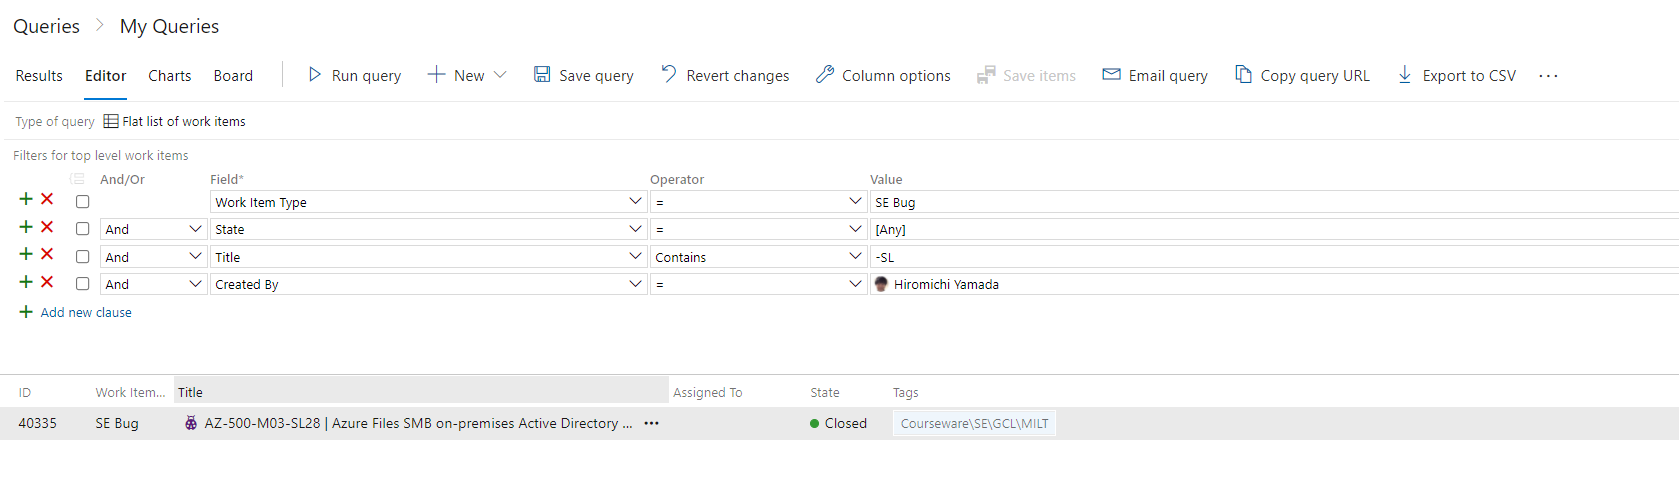This screenshot has width=1679, height=487.
Task: Open Column options wrench icon
Action: click(825, 75)
